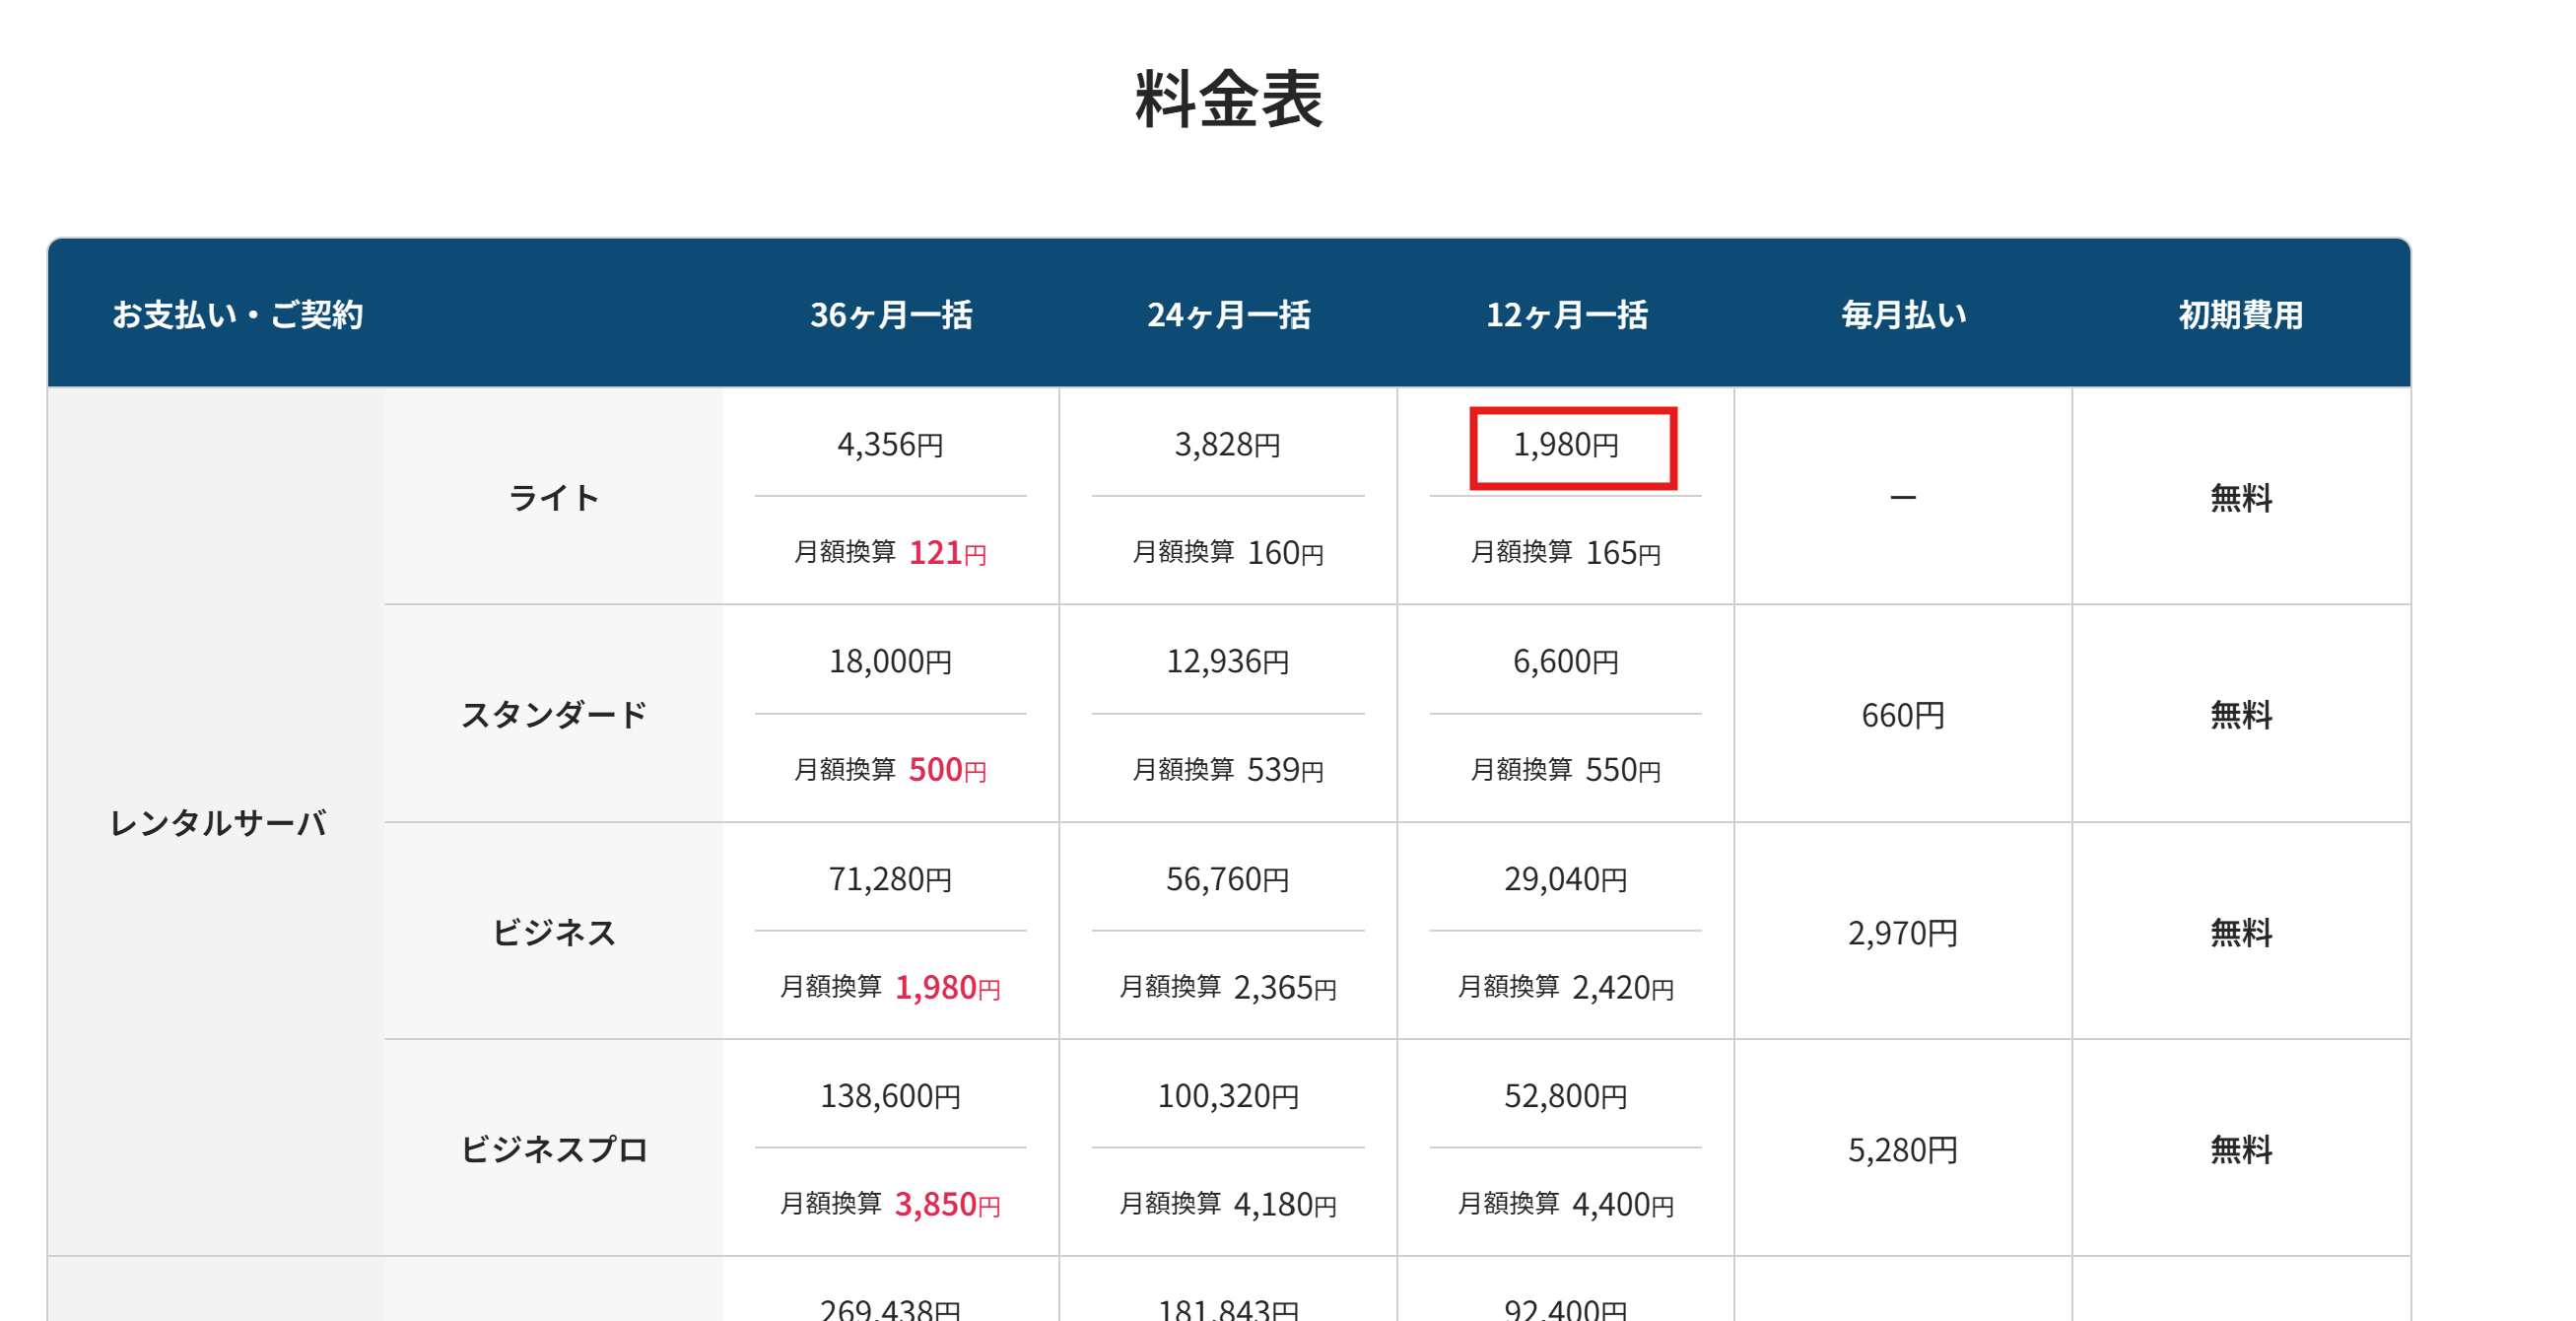This screenshot has width=2576, height=1321.
Task: Click the 18,000円 スタンダード price
Action: click(891, 661)
